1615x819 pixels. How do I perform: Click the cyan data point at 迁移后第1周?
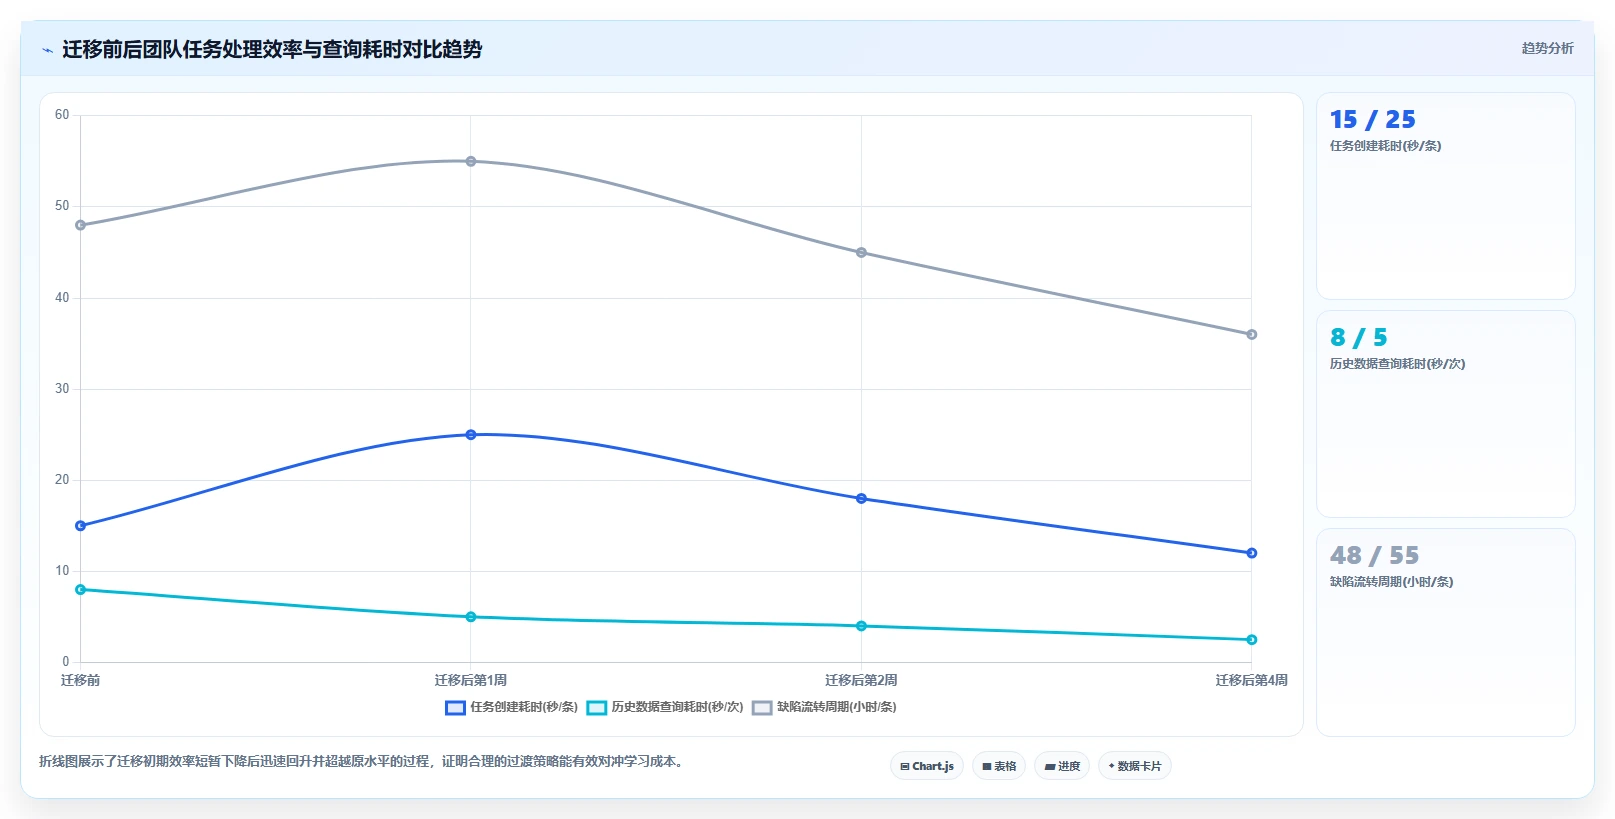(x=471, y=617)
